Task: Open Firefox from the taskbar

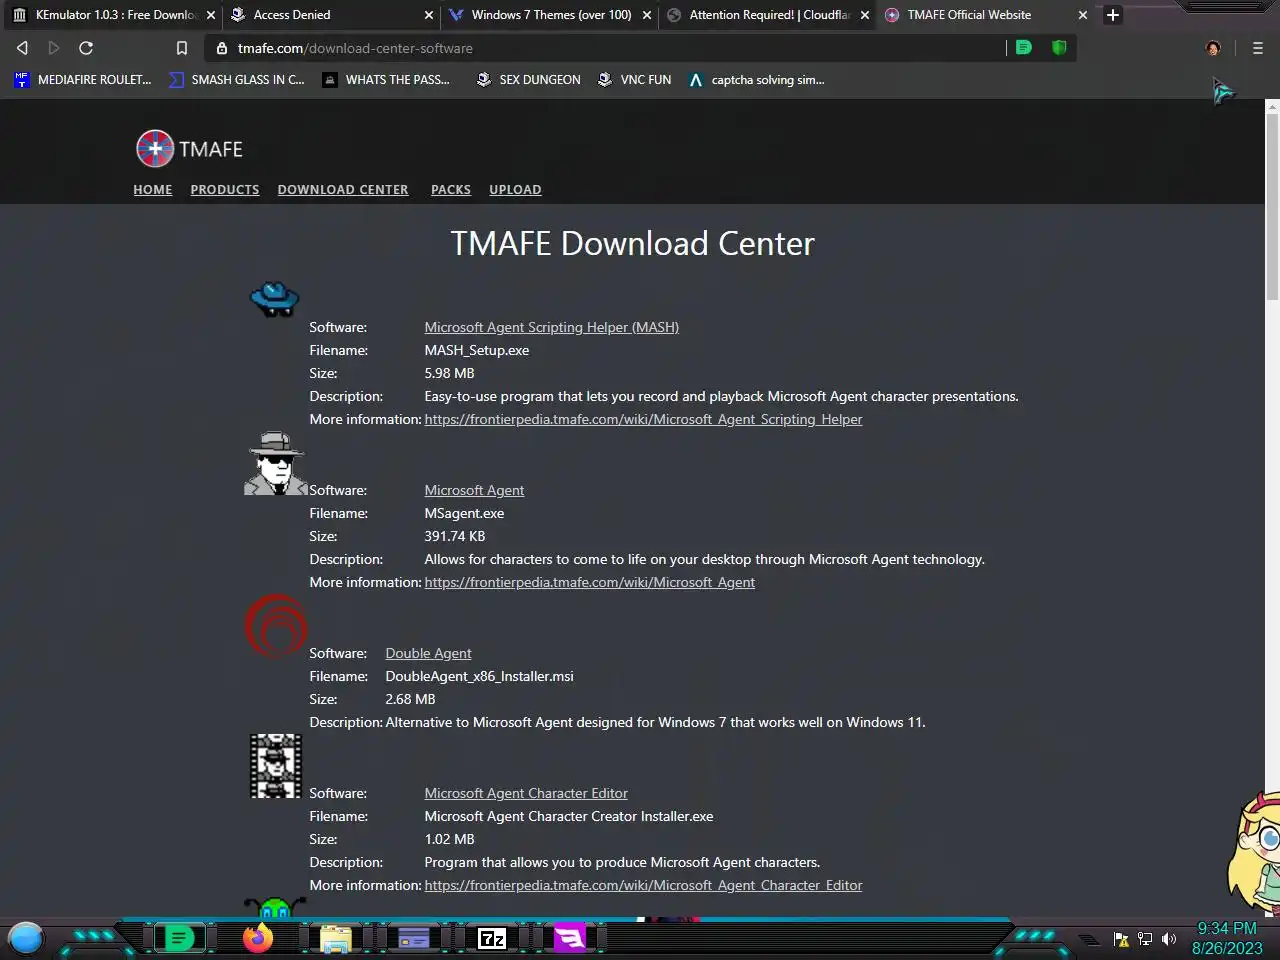Action: [x=258, y=938]
